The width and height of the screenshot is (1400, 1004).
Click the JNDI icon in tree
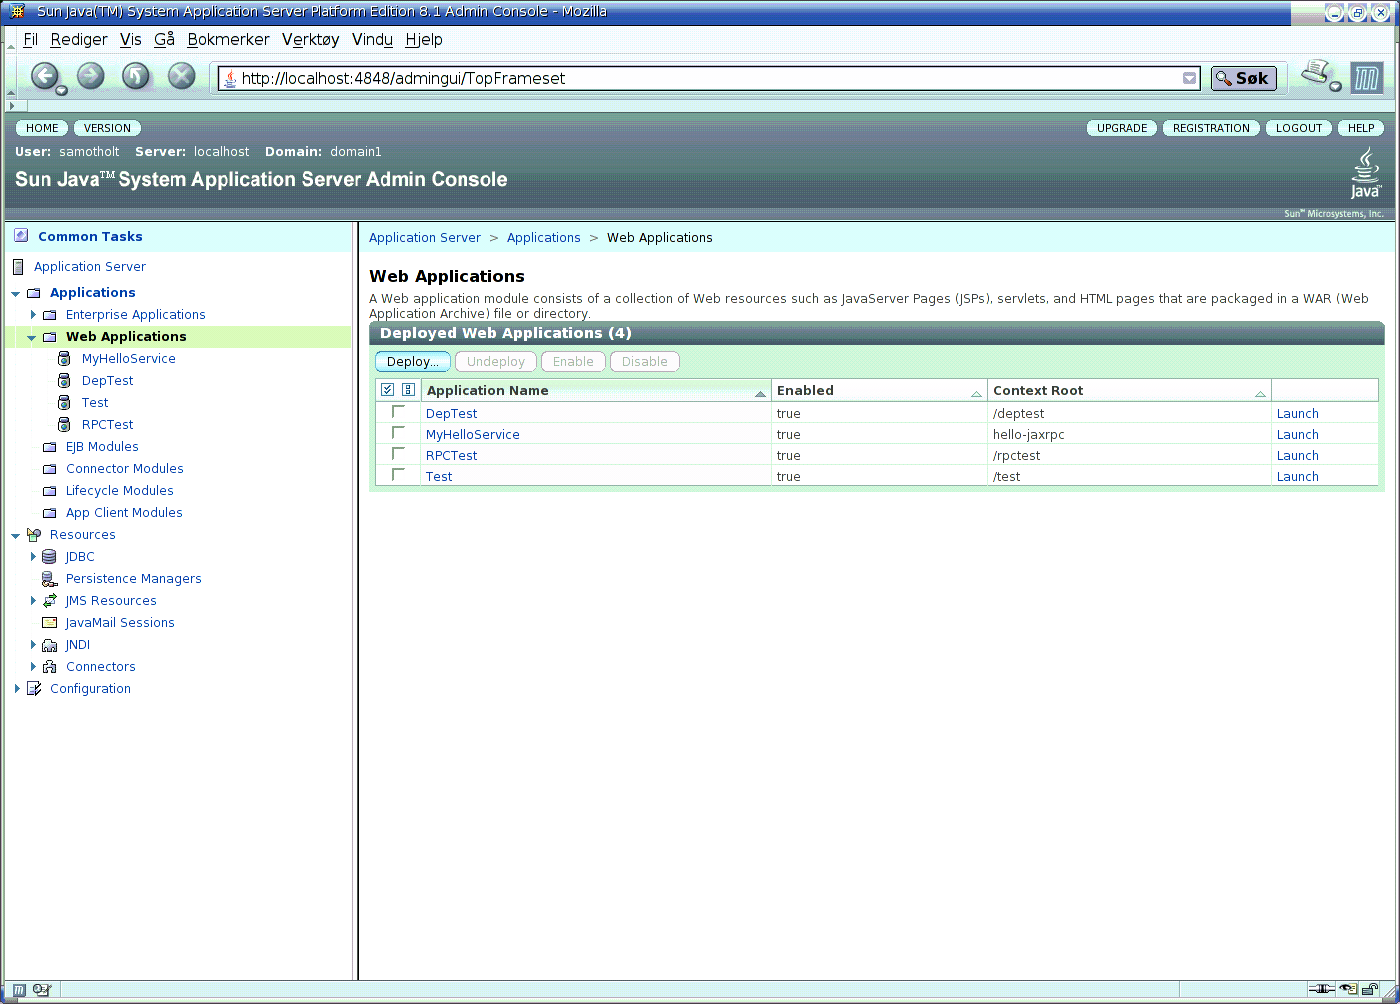point(50,645)
